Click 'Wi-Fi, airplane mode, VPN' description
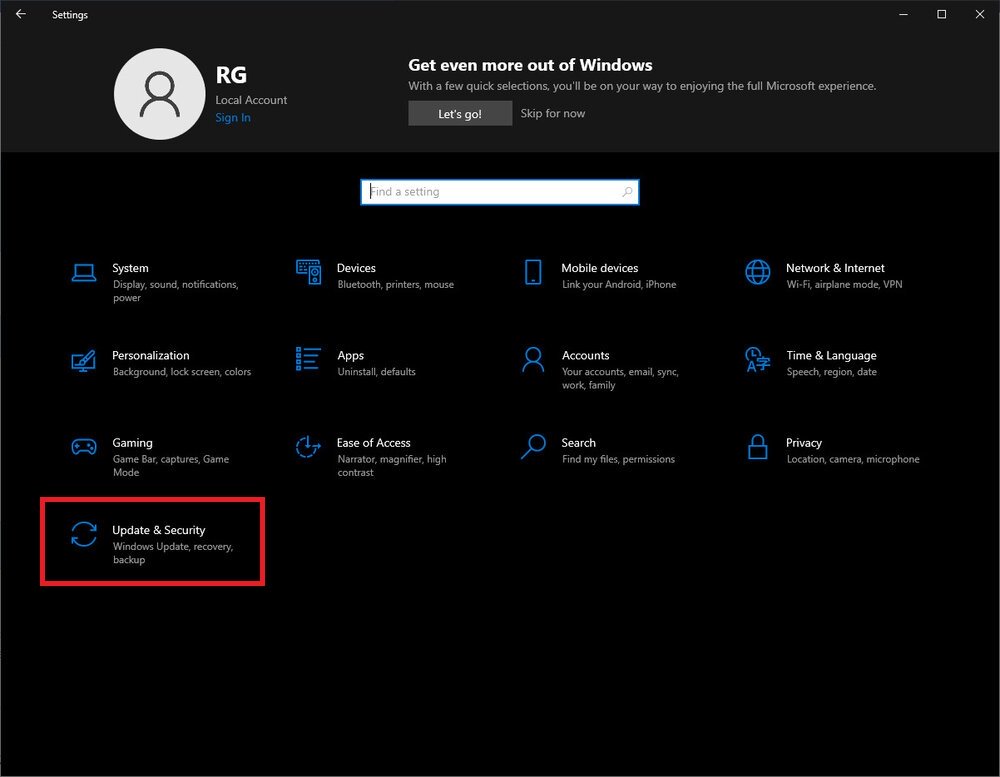 [x=844, y=285]
